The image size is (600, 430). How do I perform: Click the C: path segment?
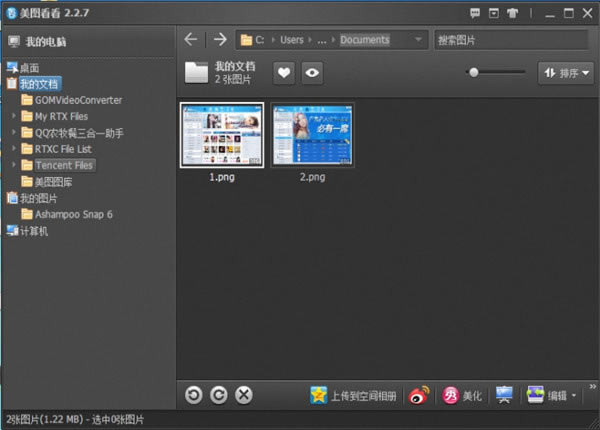pos(260,40)
